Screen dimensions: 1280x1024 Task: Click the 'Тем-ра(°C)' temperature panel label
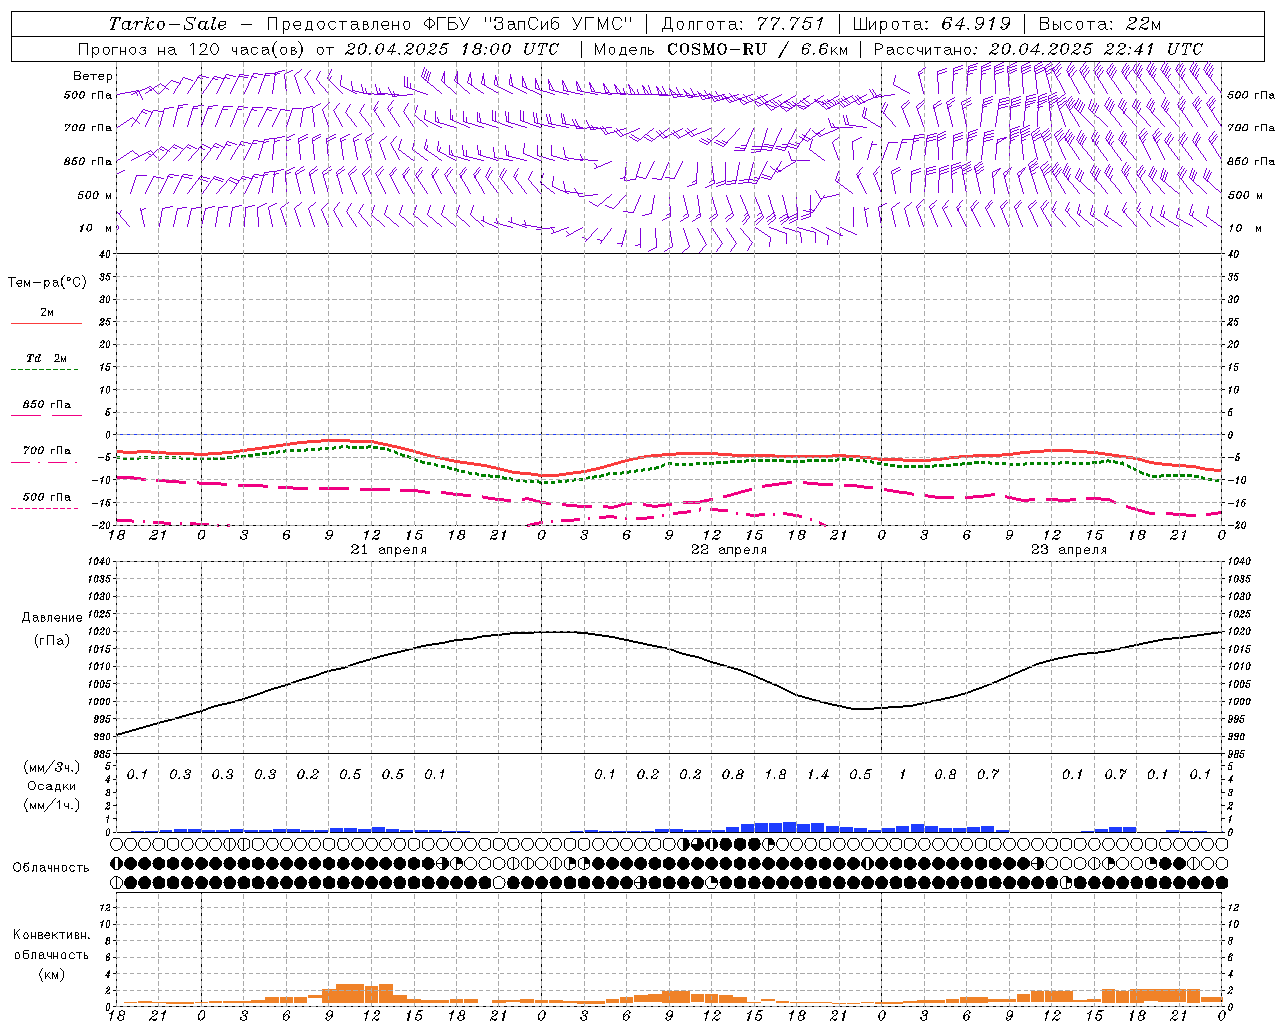tap(47, 283)
